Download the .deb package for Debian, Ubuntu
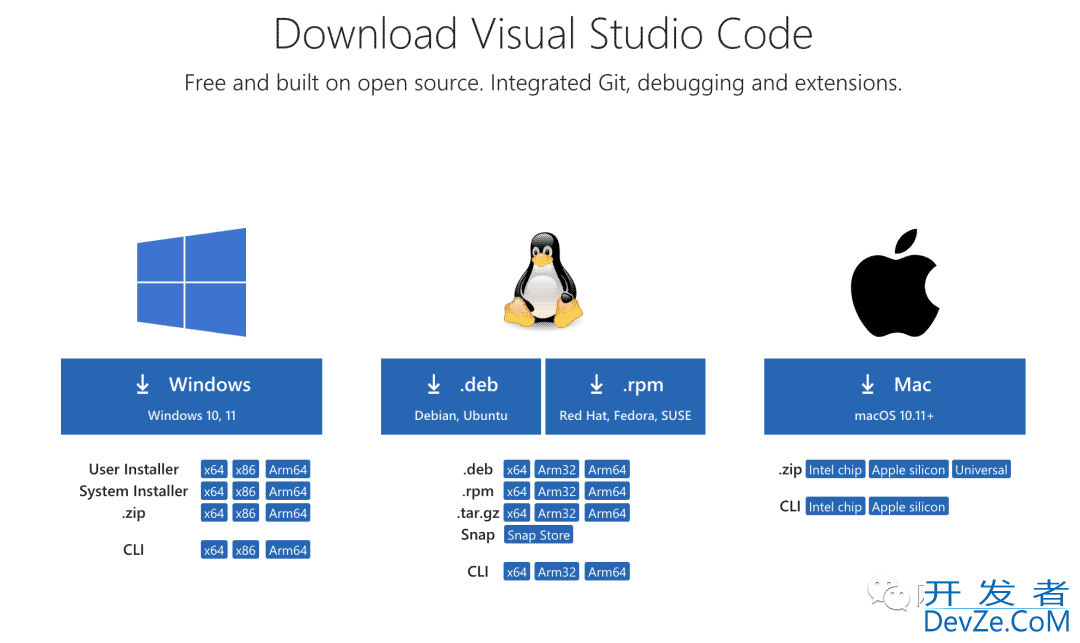1080x643 pixels. 461,397
